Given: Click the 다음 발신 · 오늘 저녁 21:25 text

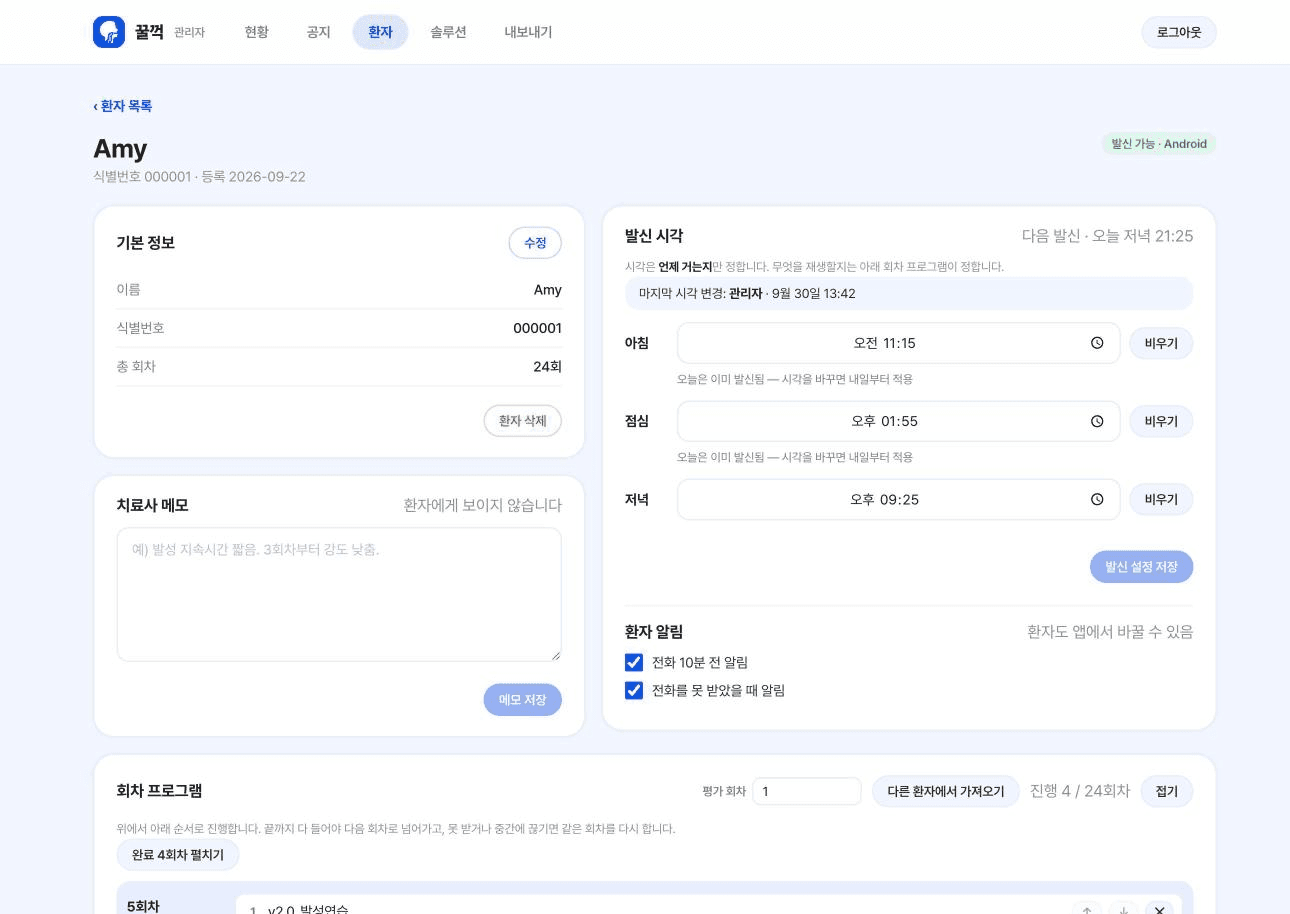Looking at the screenshot, I should pos(1107,236).
